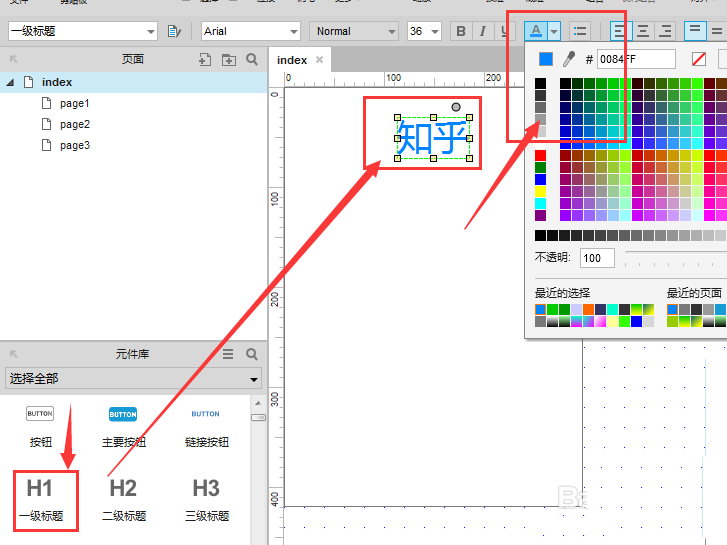Click the bullet list icon
The image size is (727, 545).
pos(580,31)
